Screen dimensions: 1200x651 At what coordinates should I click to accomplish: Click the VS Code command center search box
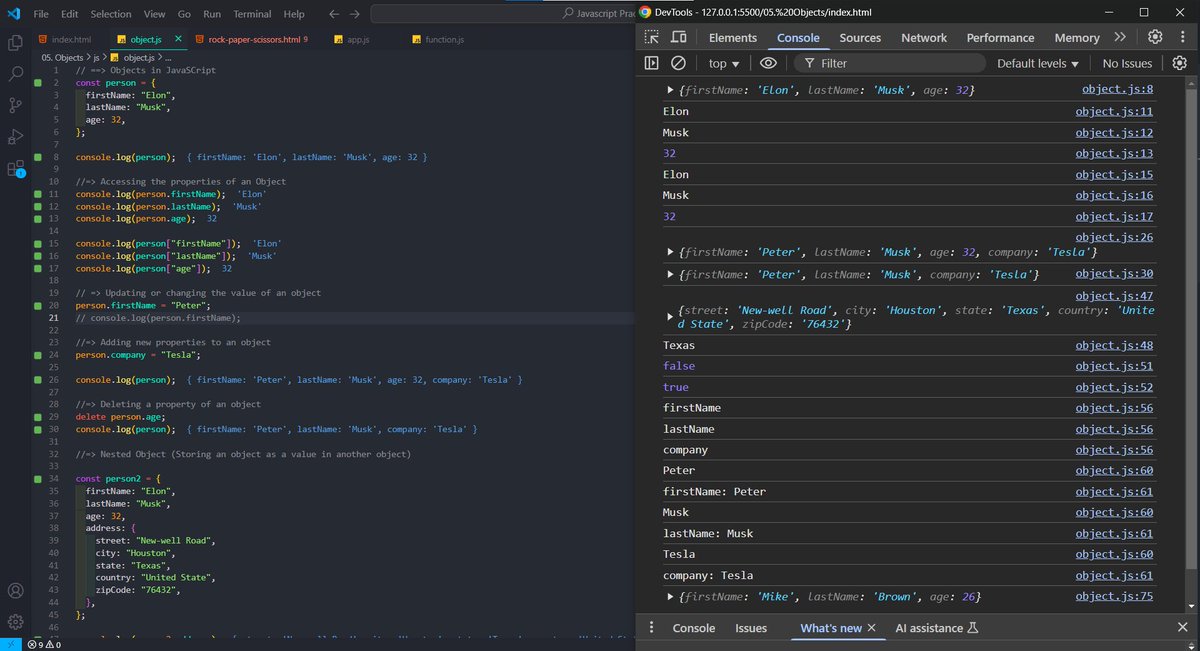pyautogui.click(x=503, y=14)
